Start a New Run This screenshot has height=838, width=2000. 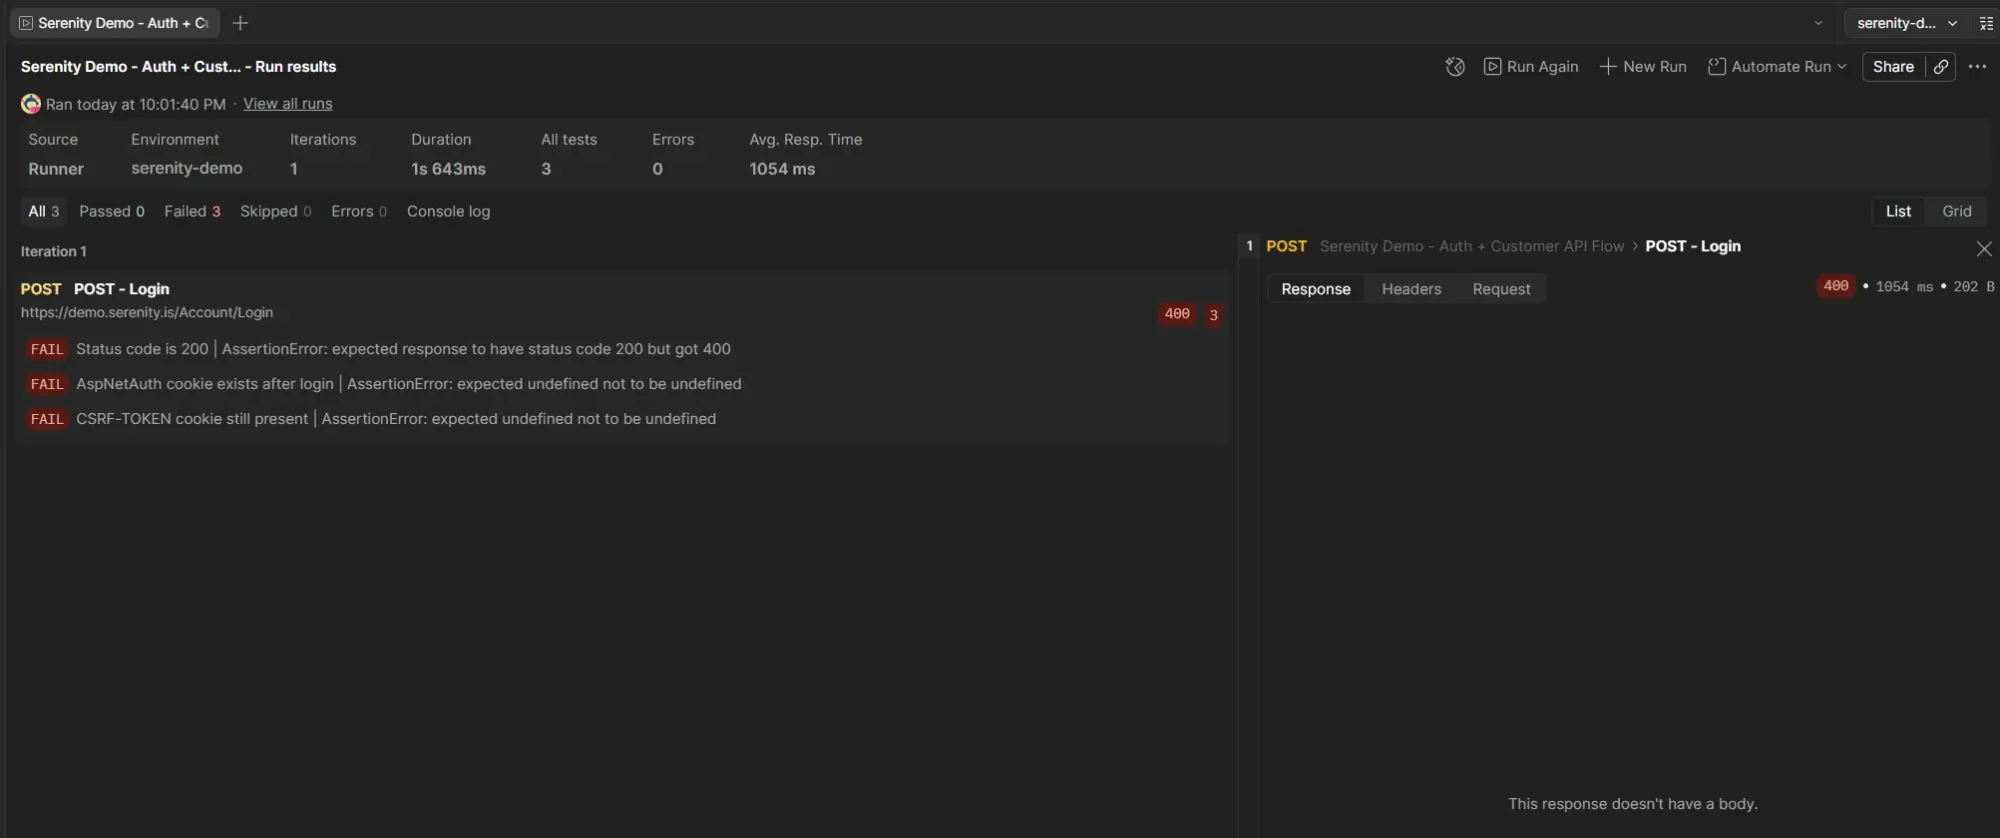pyautogui.click(x=1643, y=67)
